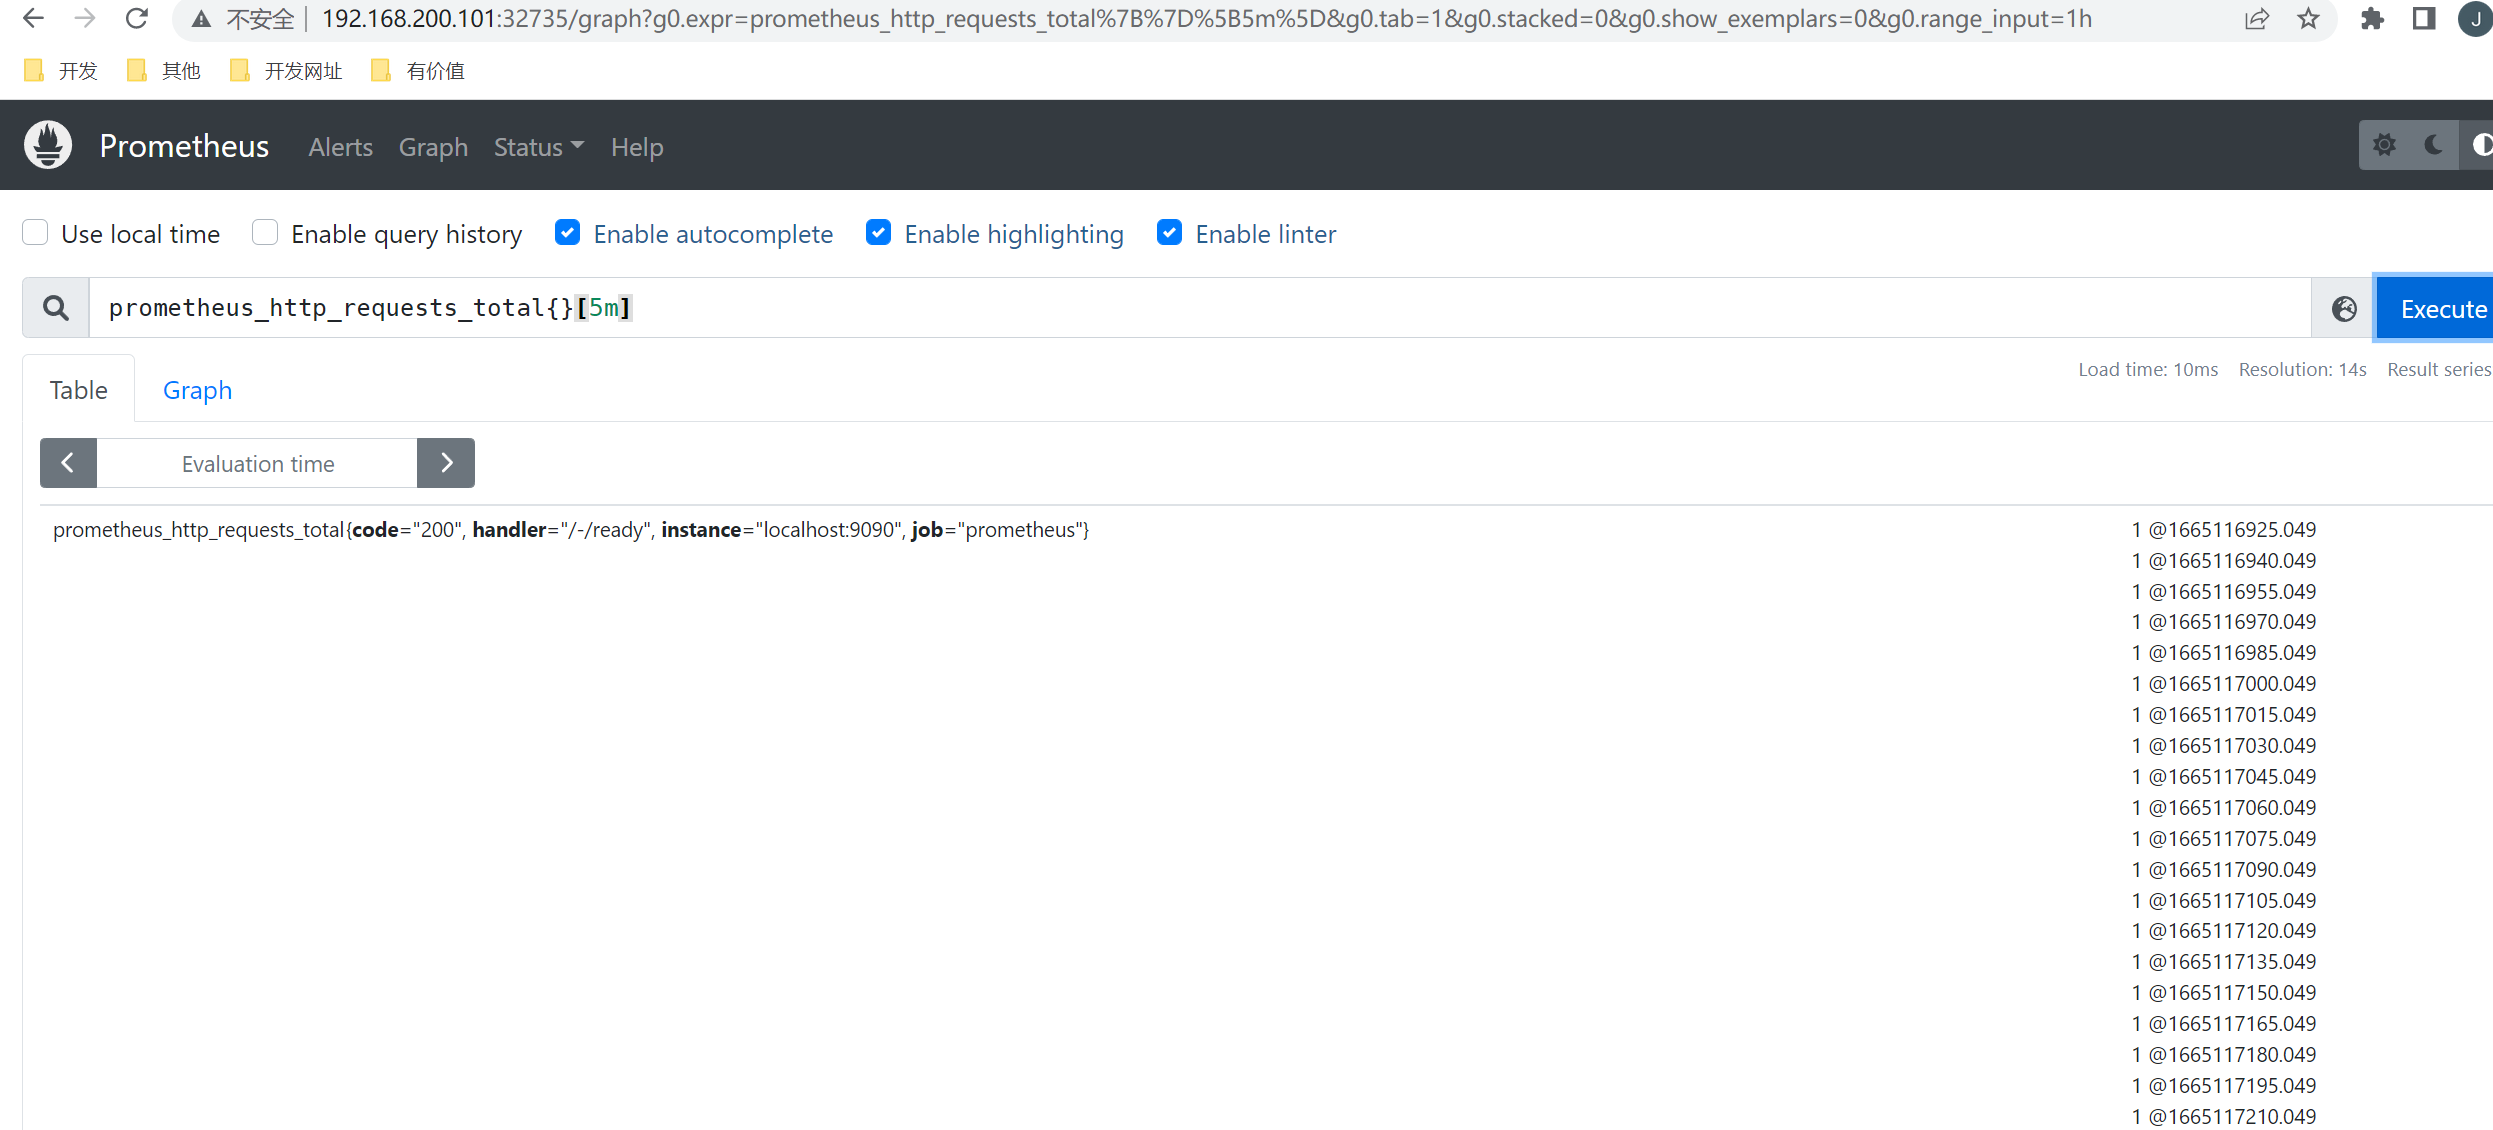Screen dimensions: 2493x1130
Task: Open the 有价值 bookmark folder
Action: click(418, 71)
